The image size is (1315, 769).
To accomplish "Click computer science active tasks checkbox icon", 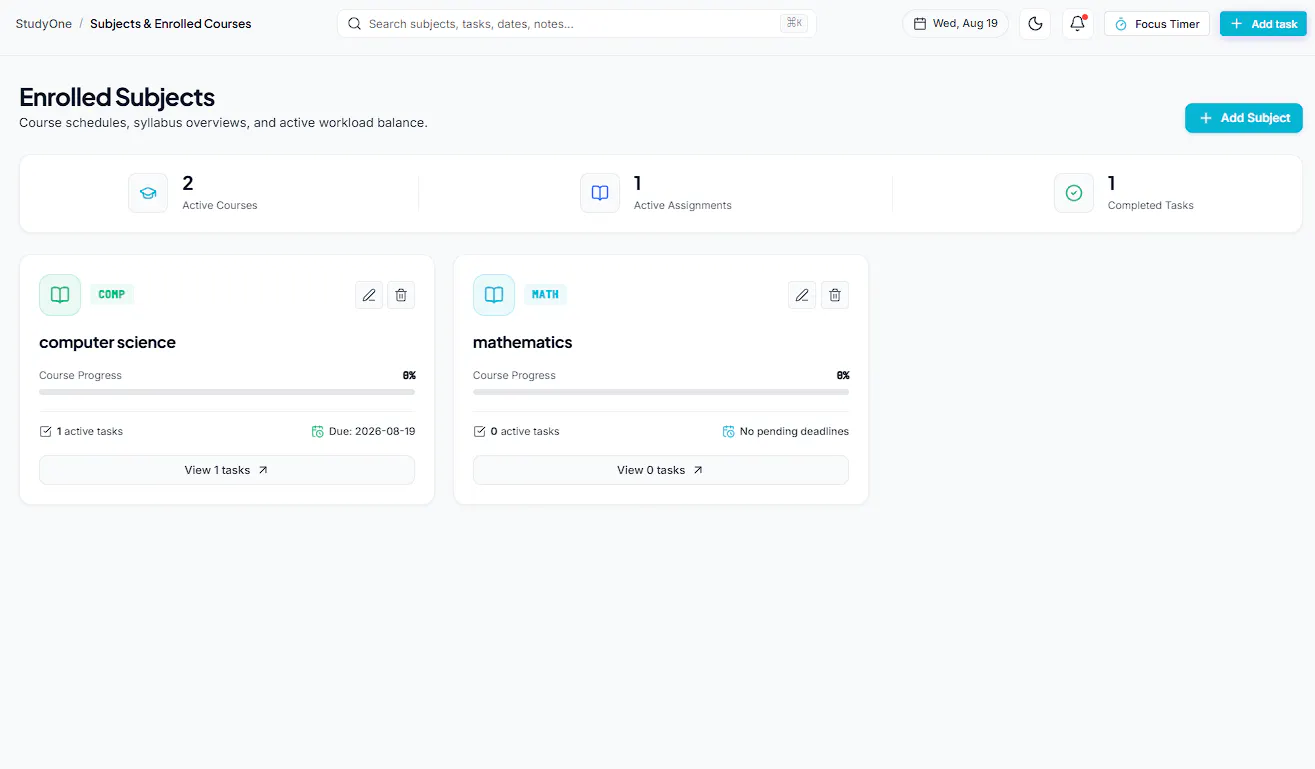I will pyautogui.click(x=45, y=432).
